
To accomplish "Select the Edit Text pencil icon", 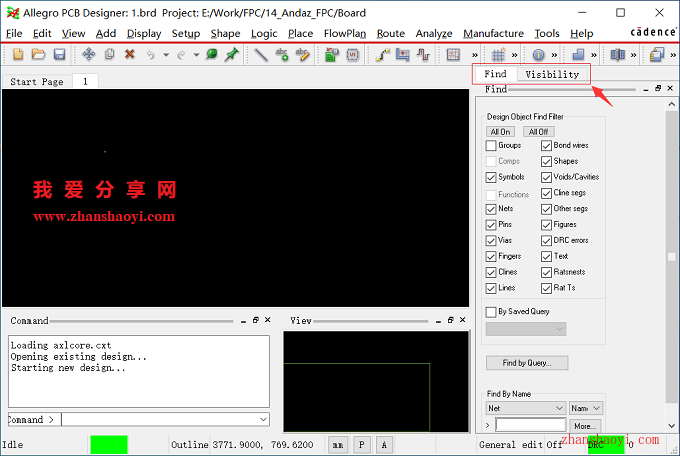I will [x=302, y=54].
